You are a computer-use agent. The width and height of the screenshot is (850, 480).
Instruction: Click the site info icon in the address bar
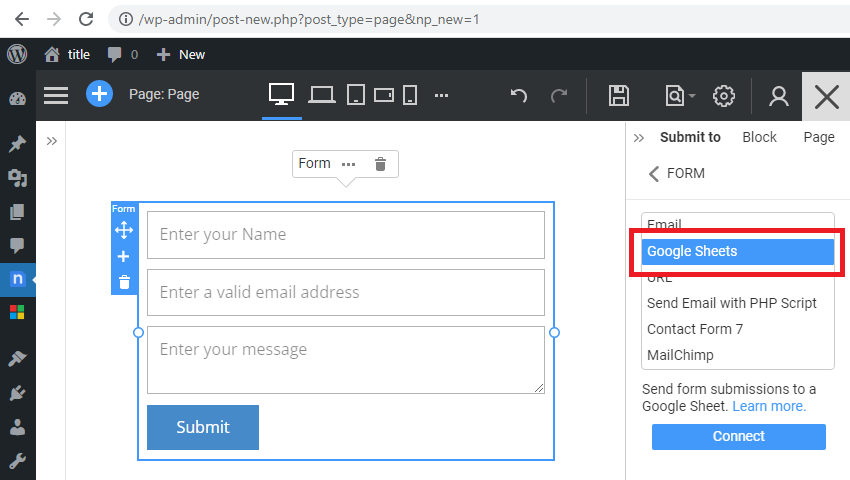click(126, 20)
